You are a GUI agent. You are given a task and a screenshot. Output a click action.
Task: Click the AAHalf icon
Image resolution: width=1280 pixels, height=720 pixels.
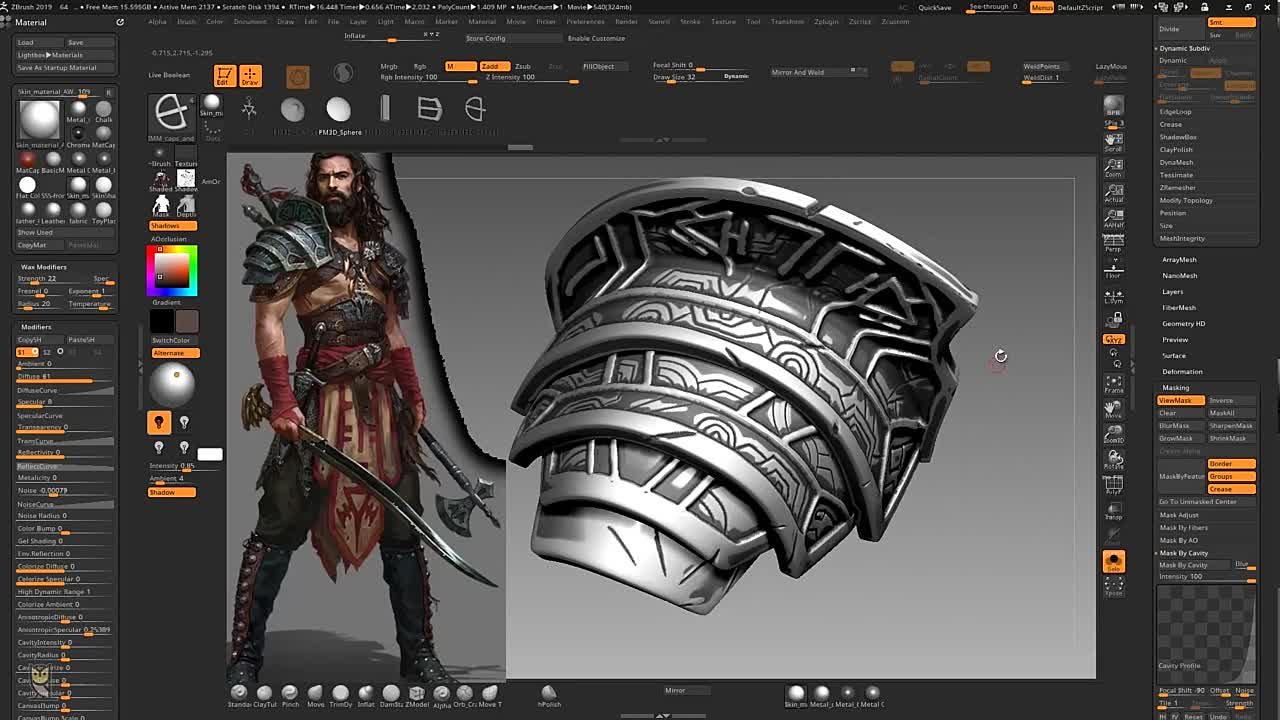1113,218
